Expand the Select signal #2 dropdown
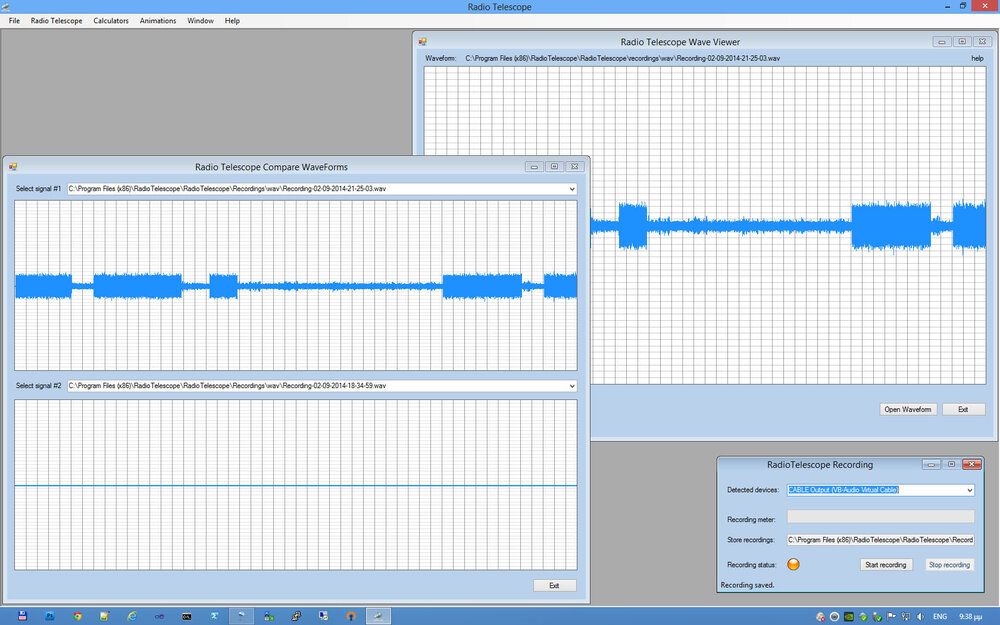 (x=571, y=385)
